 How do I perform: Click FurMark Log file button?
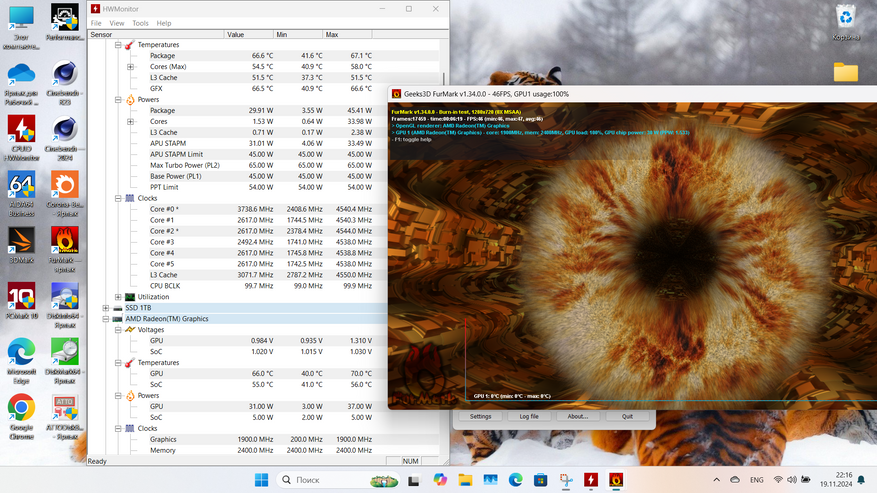tap(529, 416)
